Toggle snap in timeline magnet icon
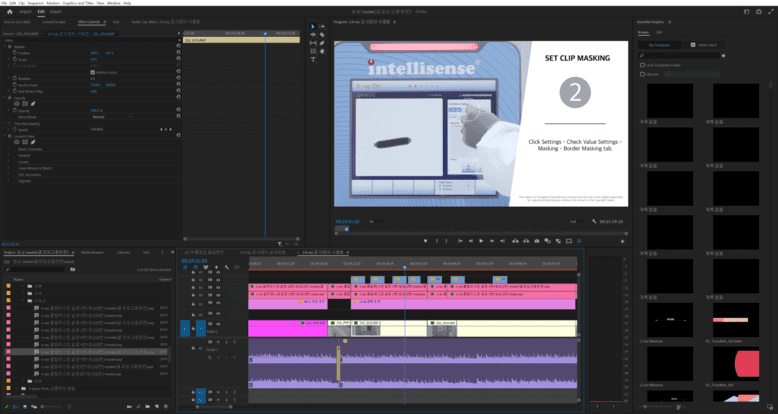 [x=195, y=267]
